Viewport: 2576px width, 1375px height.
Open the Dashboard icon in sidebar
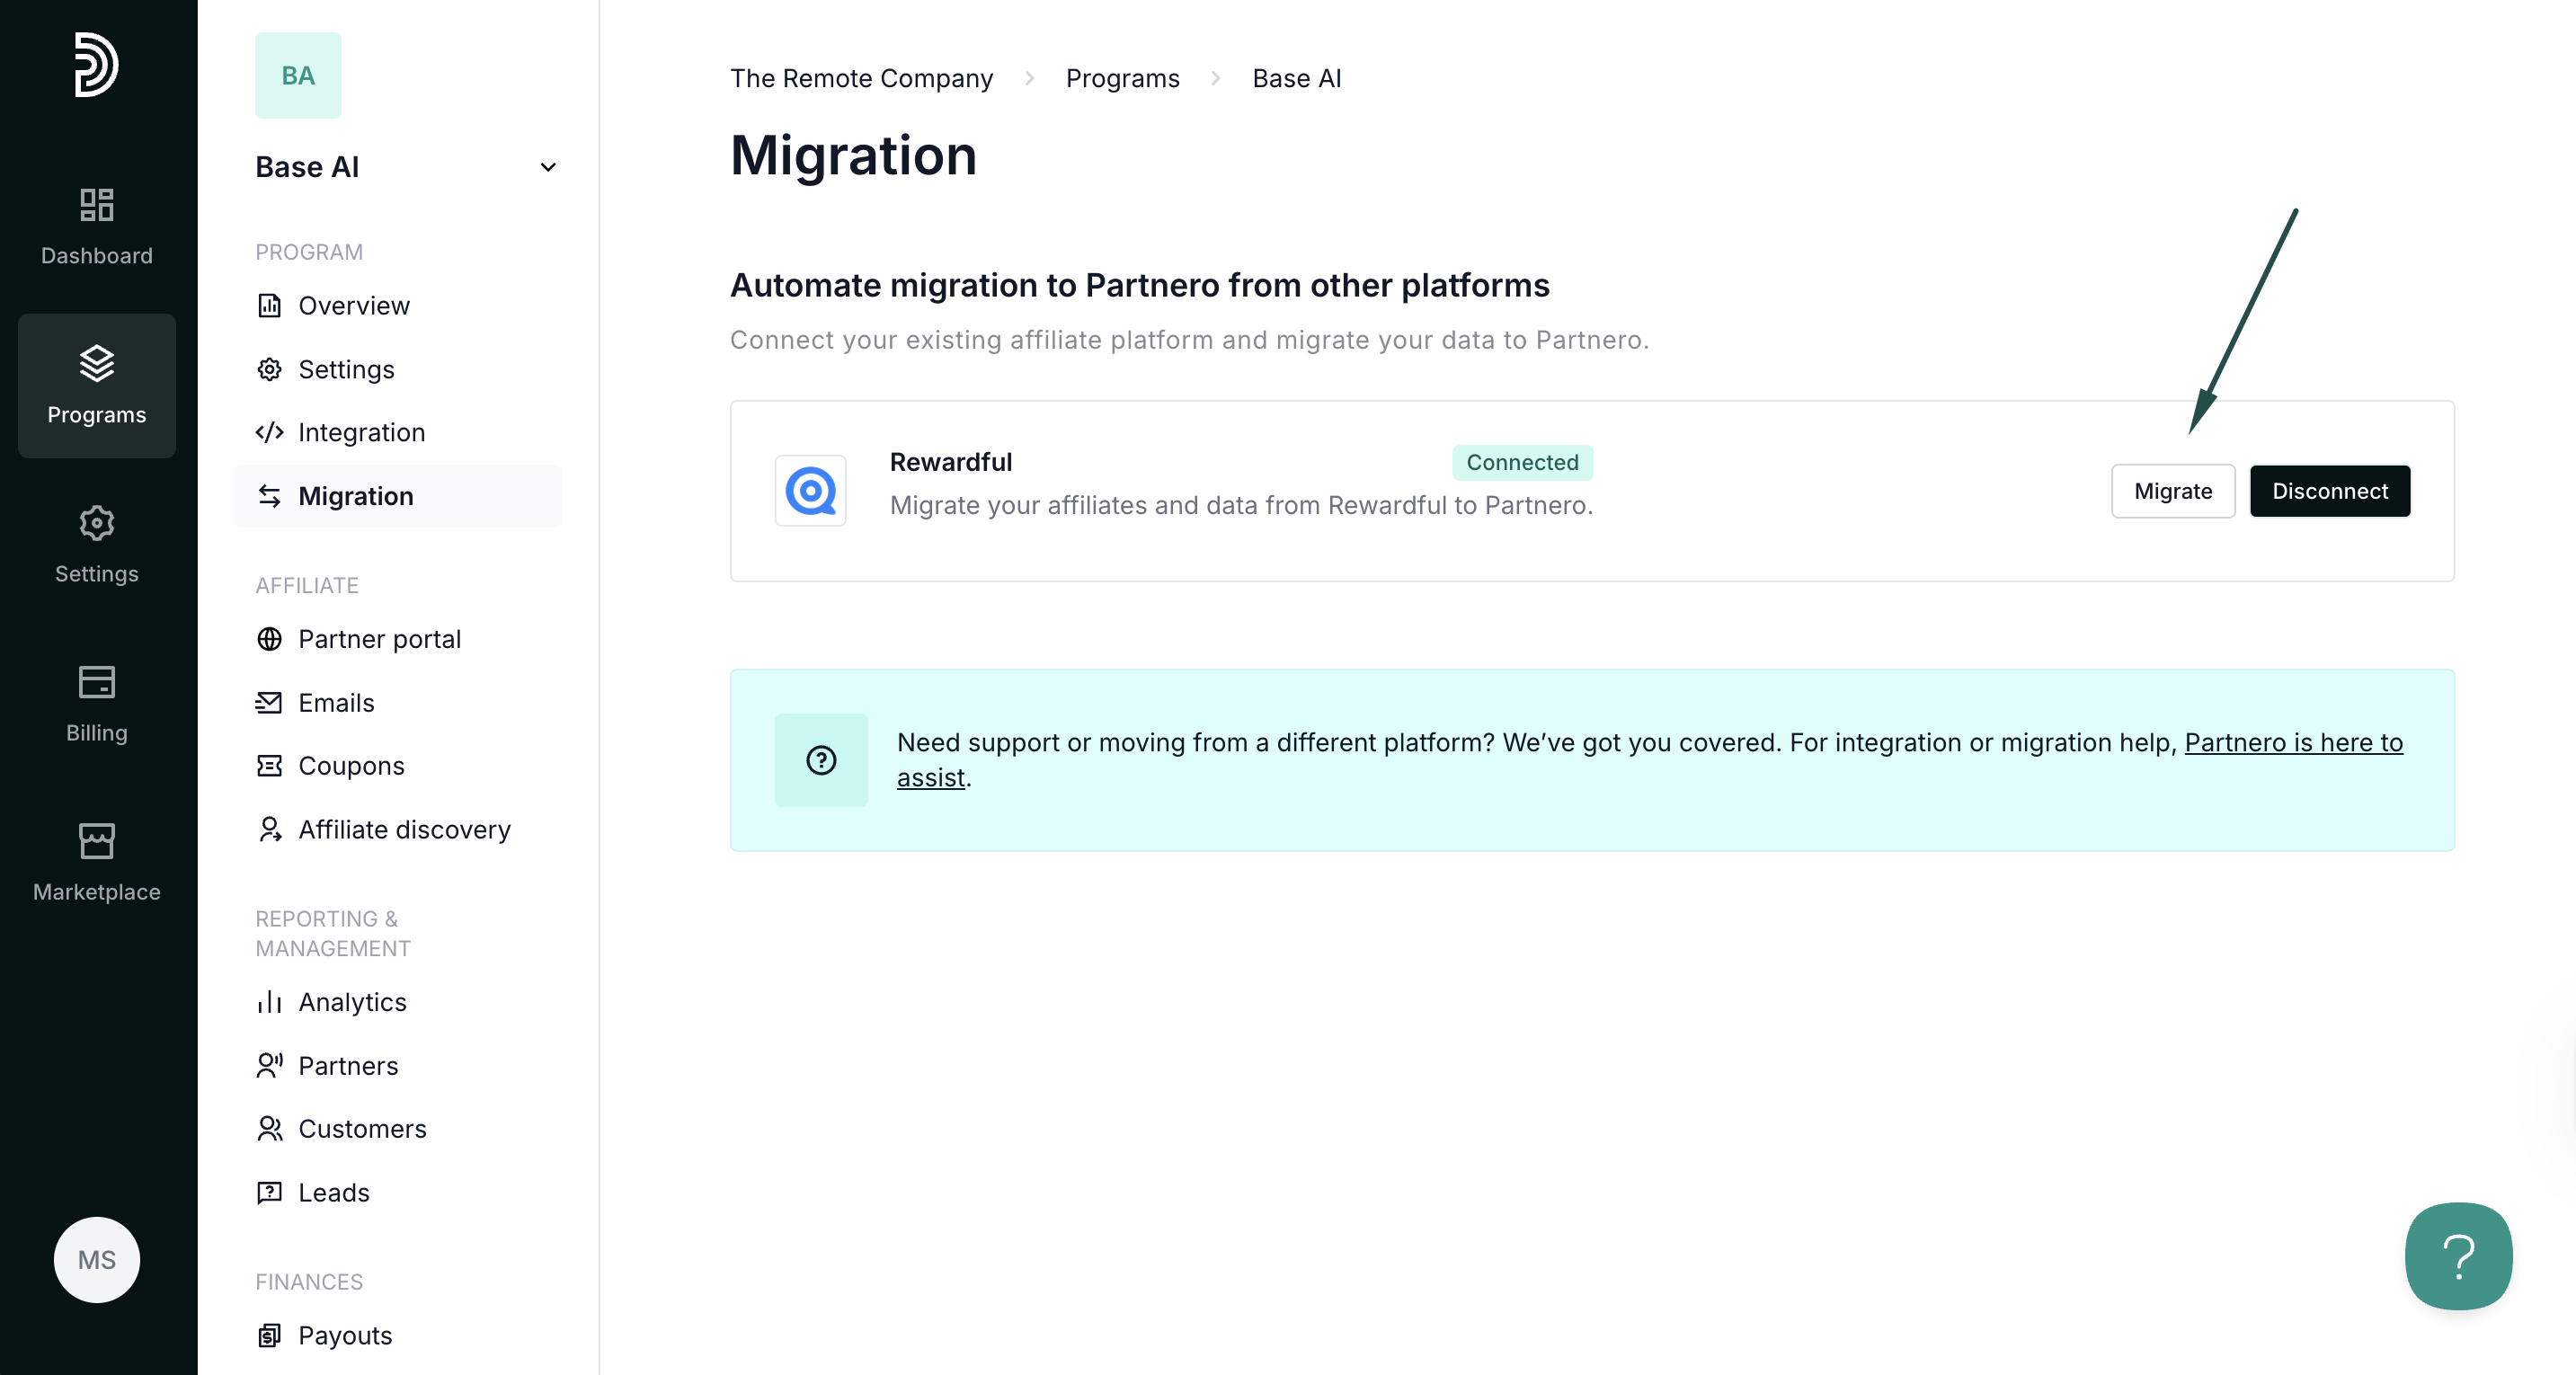point(96,205)
